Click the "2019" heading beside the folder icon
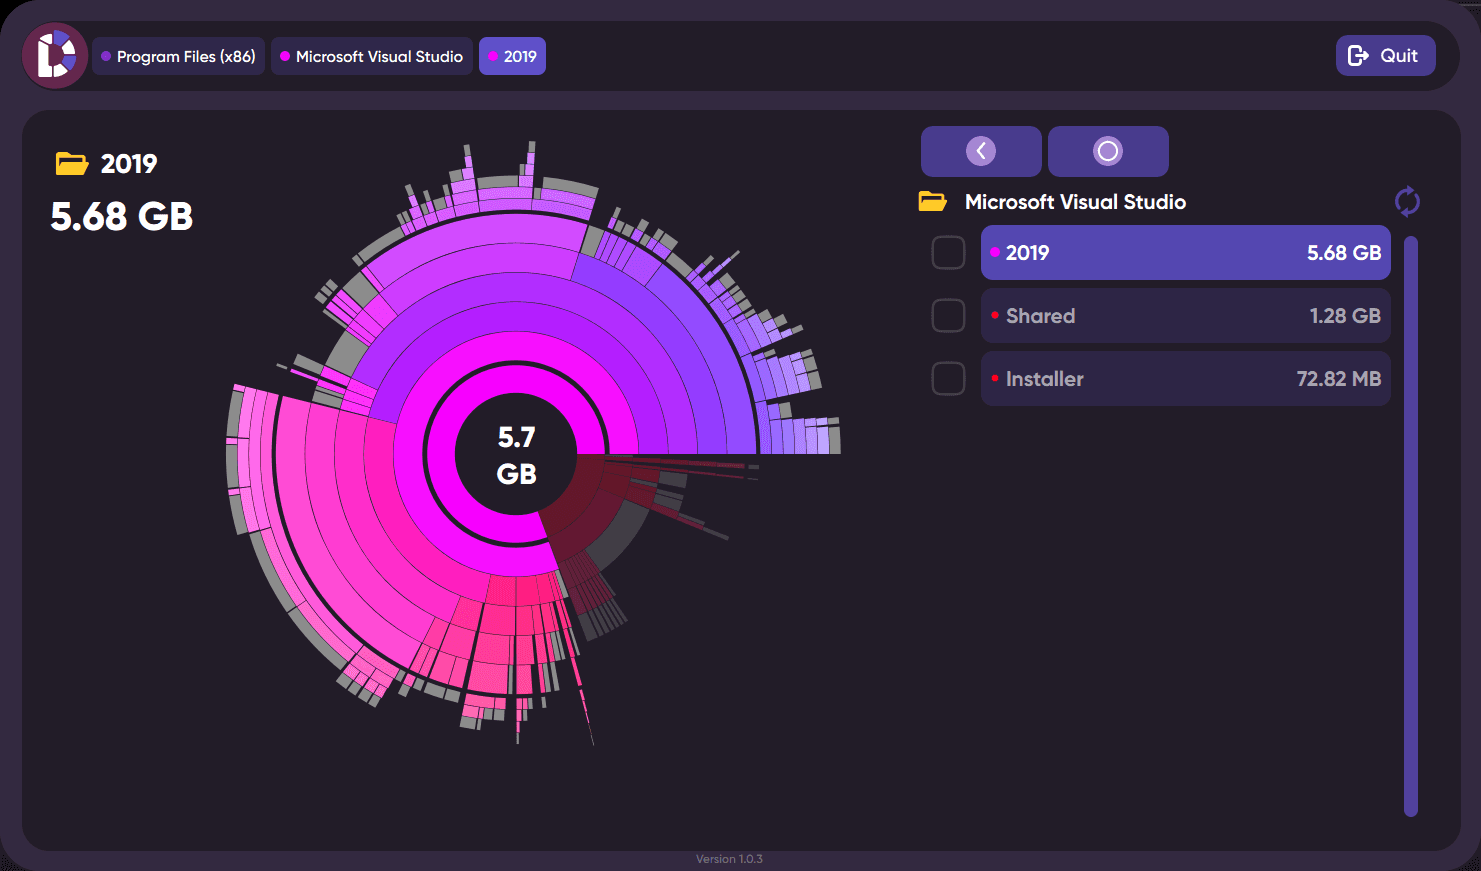 click(129, 164)
